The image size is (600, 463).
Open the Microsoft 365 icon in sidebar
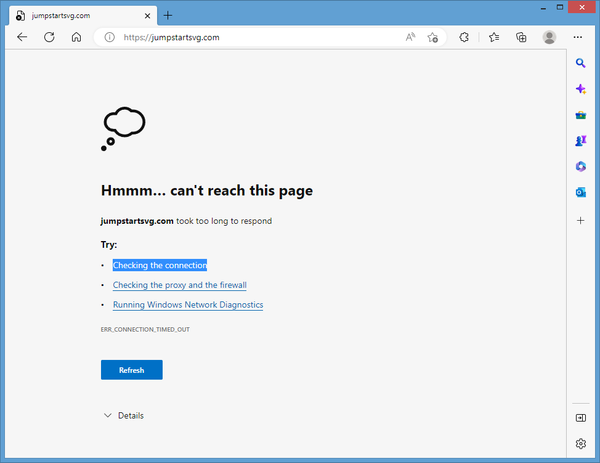click(x=580, y=166)
